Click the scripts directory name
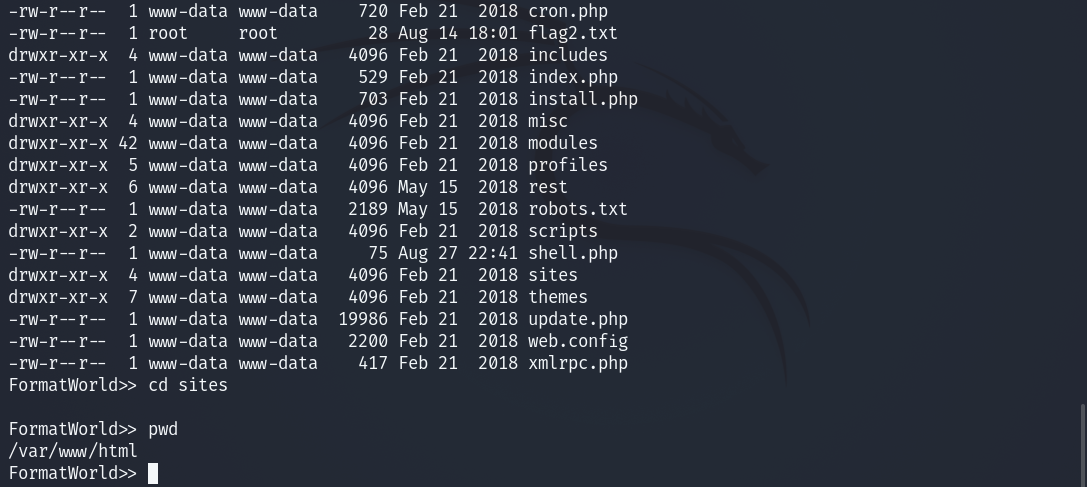The height and width of the screenshot is (487, 1087). [563, 231]
